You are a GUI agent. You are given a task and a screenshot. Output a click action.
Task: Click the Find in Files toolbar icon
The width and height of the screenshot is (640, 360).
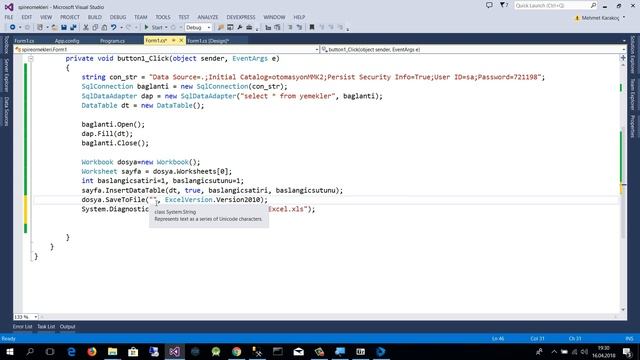coord(221,27)
